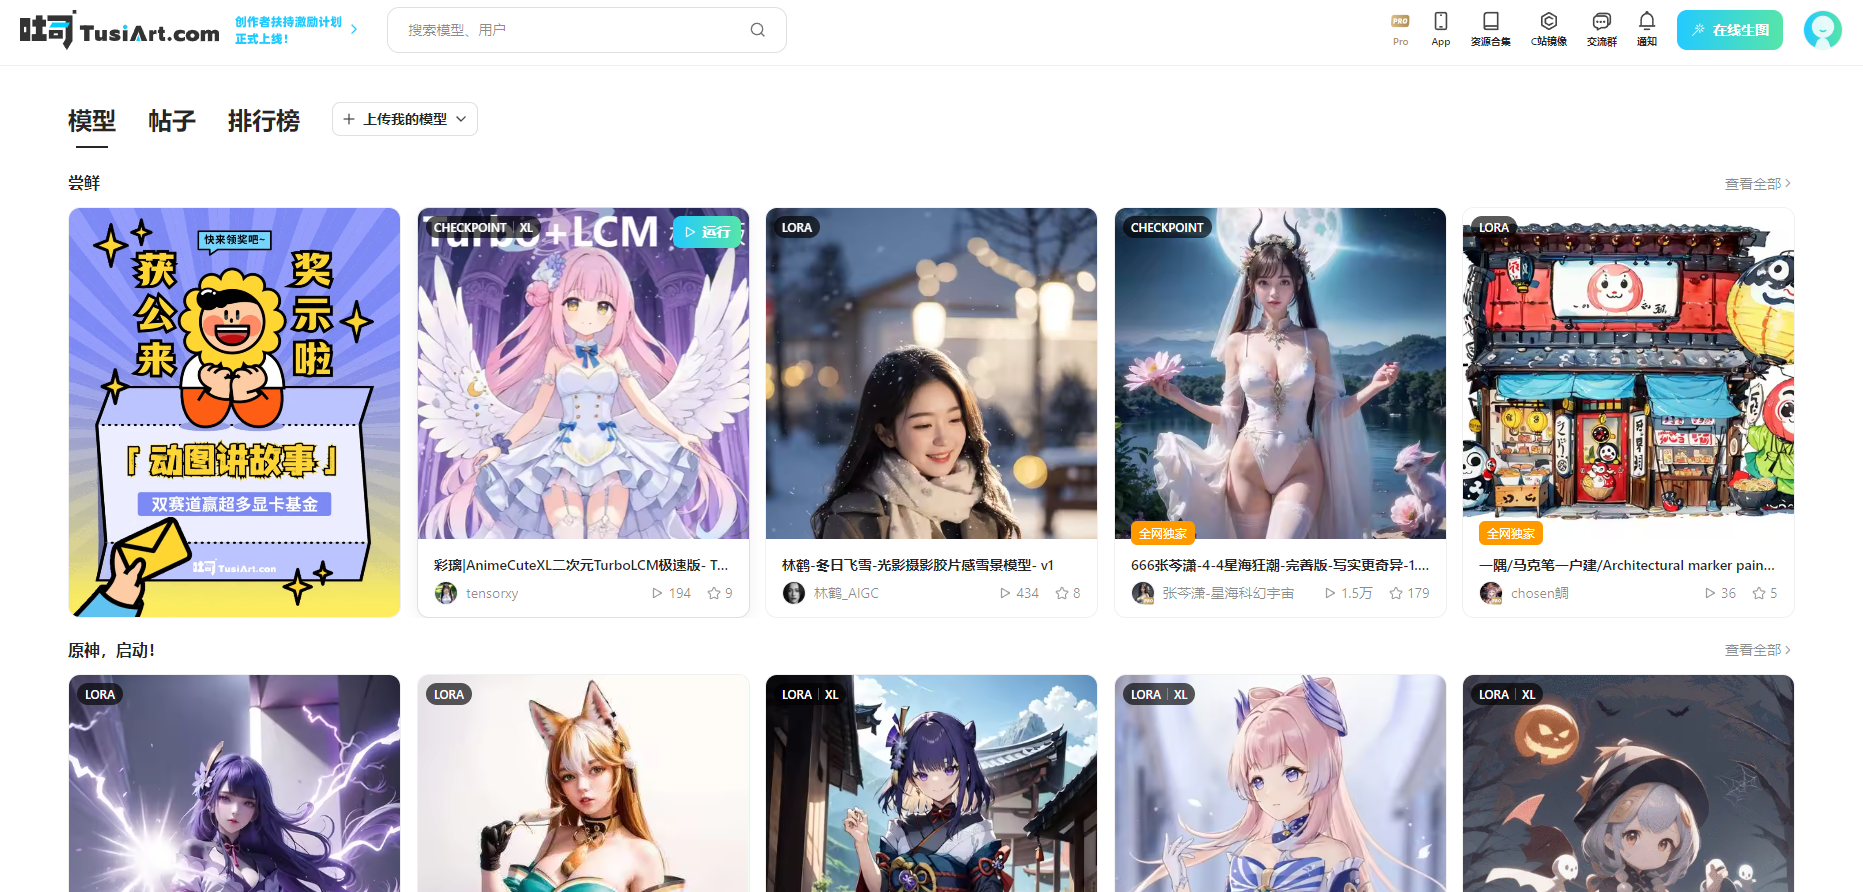Expand the 上传我的模型 dropdown
This screenshot has height=892, width=1863.
405,119
